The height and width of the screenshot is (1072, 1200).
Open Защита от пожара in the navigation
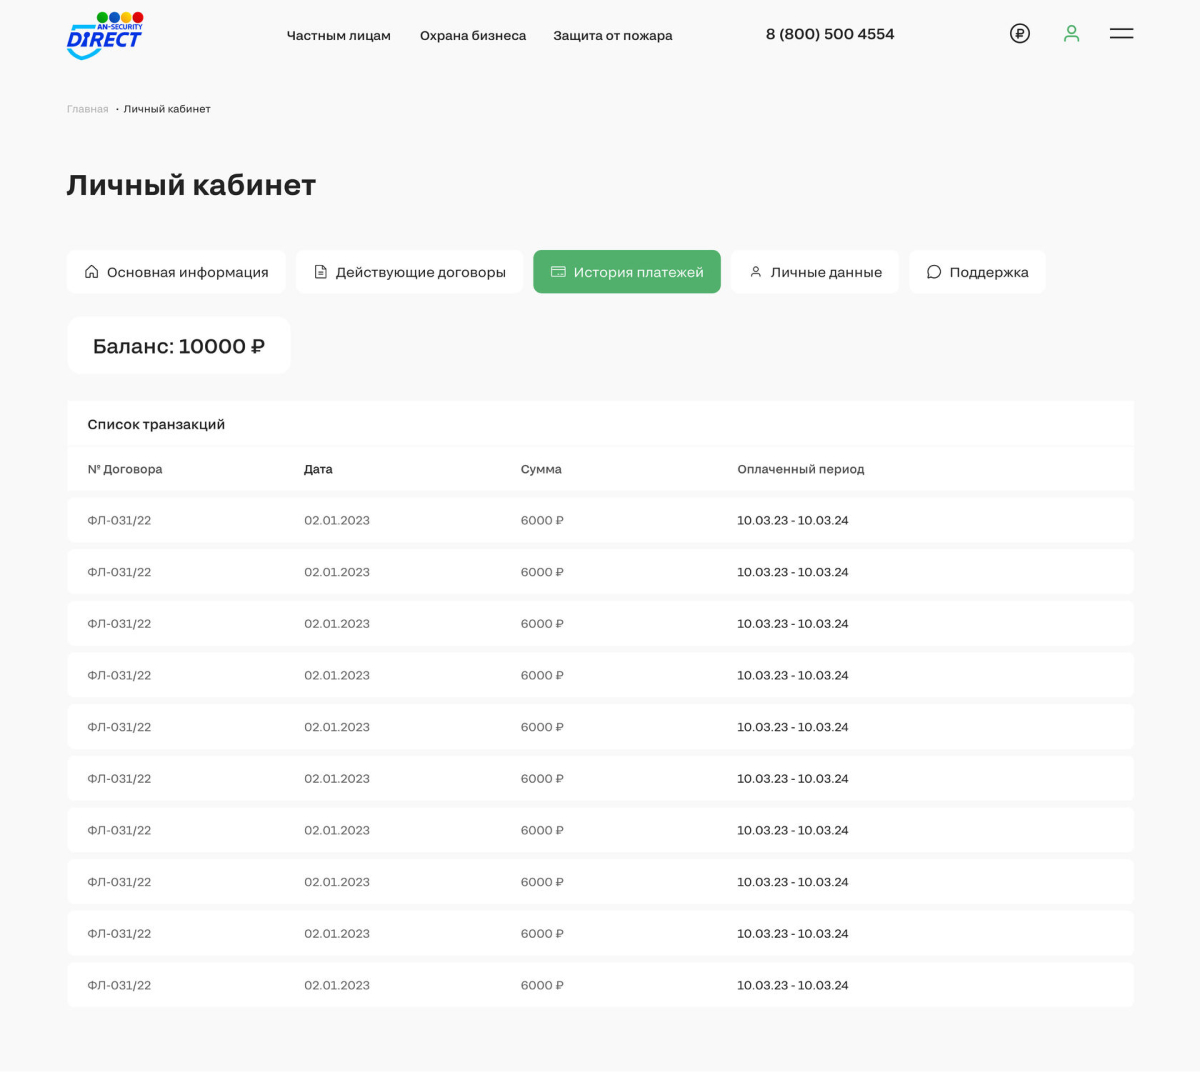(x=613, y=36)
